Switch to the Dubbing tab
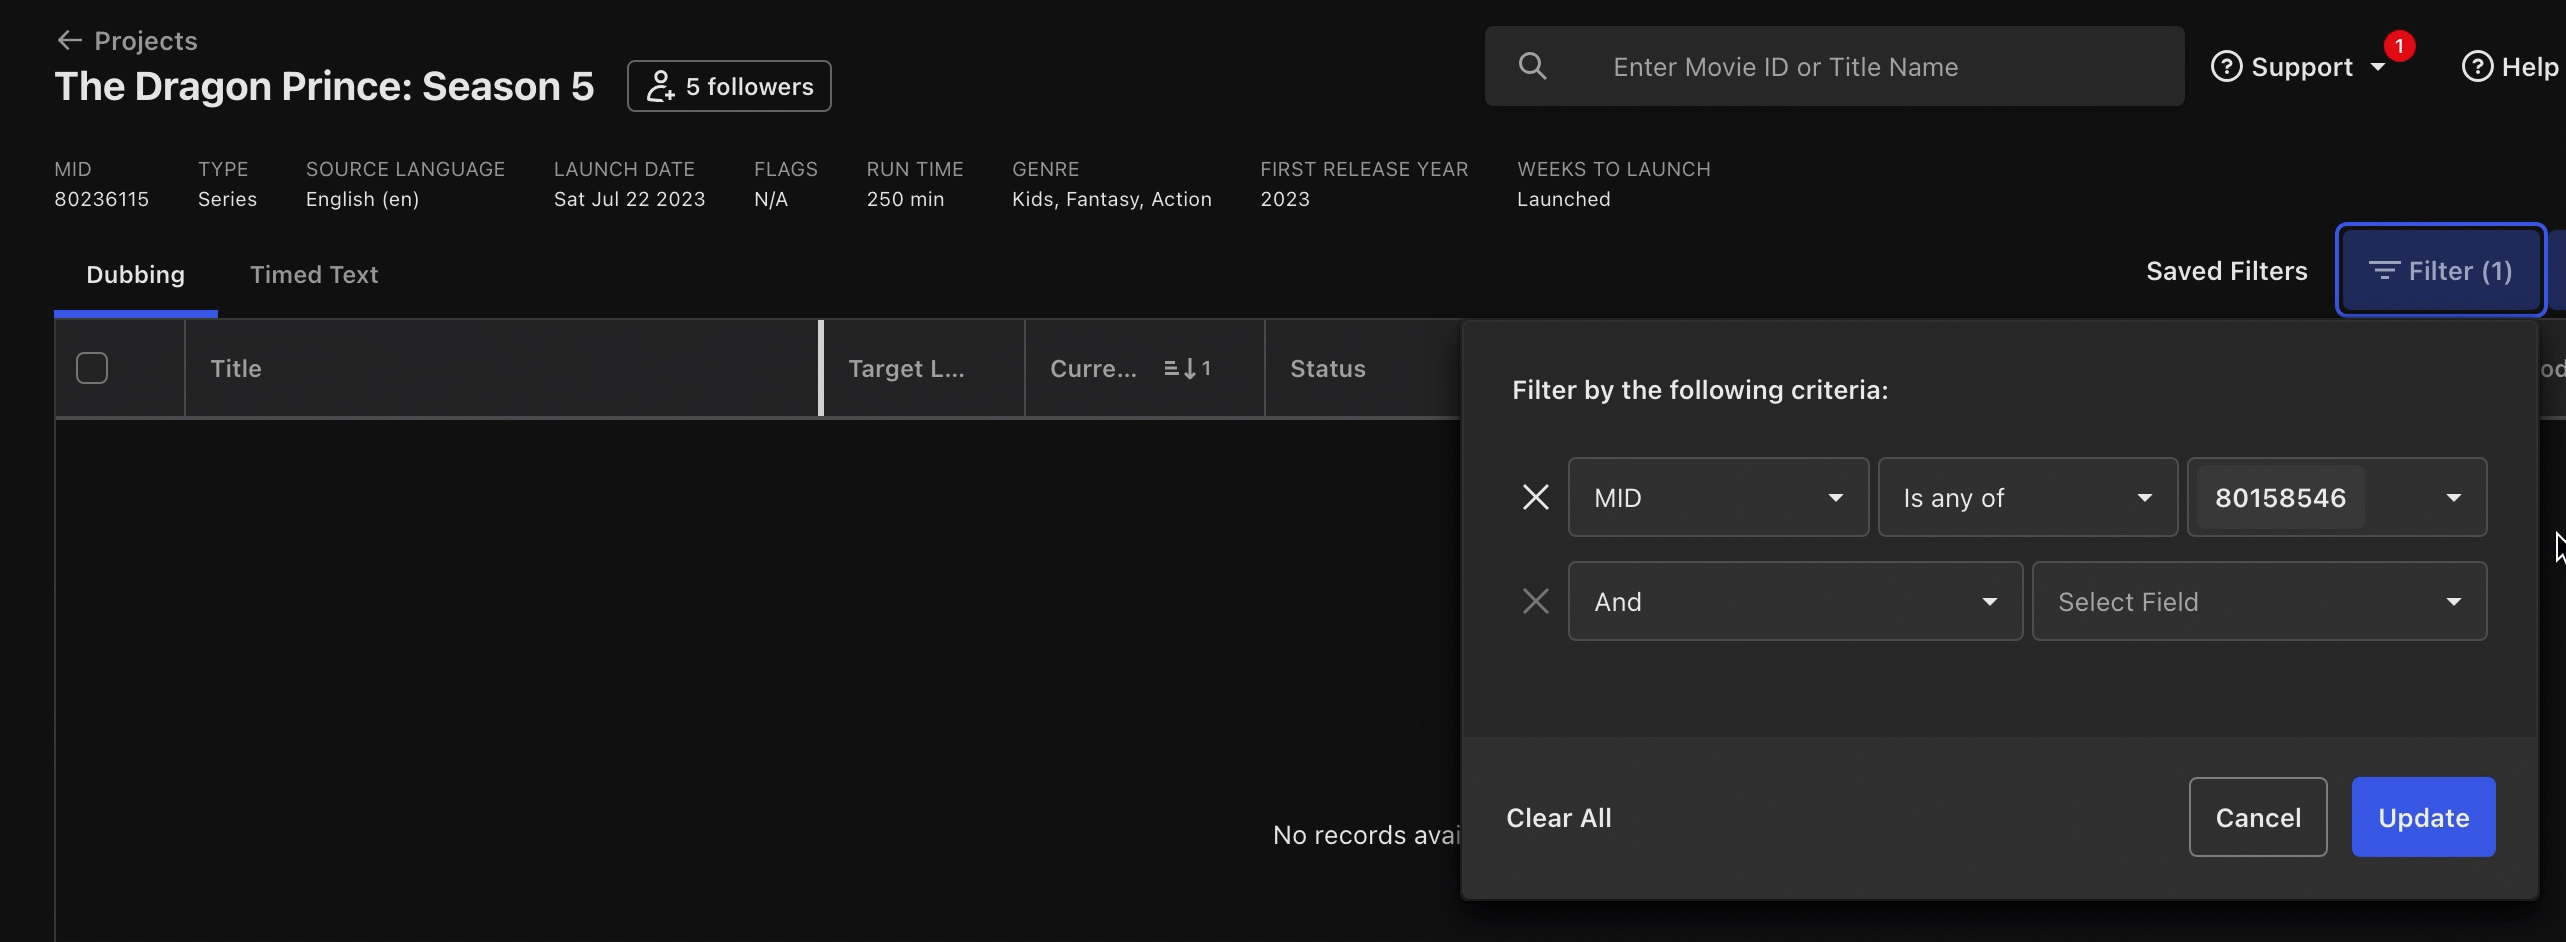Viewport: 2566px width, 942px height. click(x=135, y=274)
